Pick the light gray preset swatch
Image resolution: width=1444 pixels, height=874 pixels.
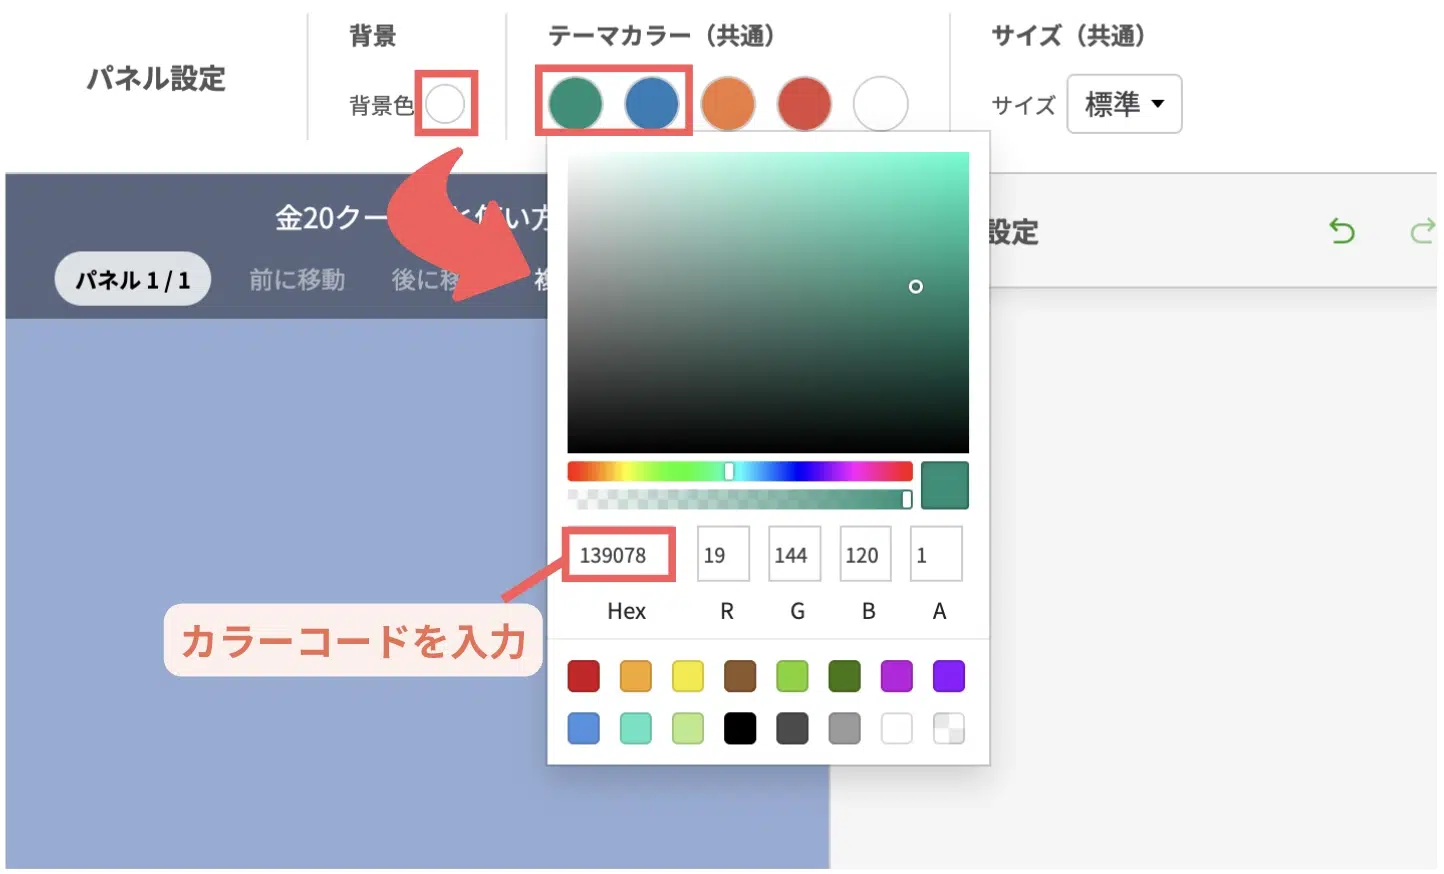coord(845,728)
